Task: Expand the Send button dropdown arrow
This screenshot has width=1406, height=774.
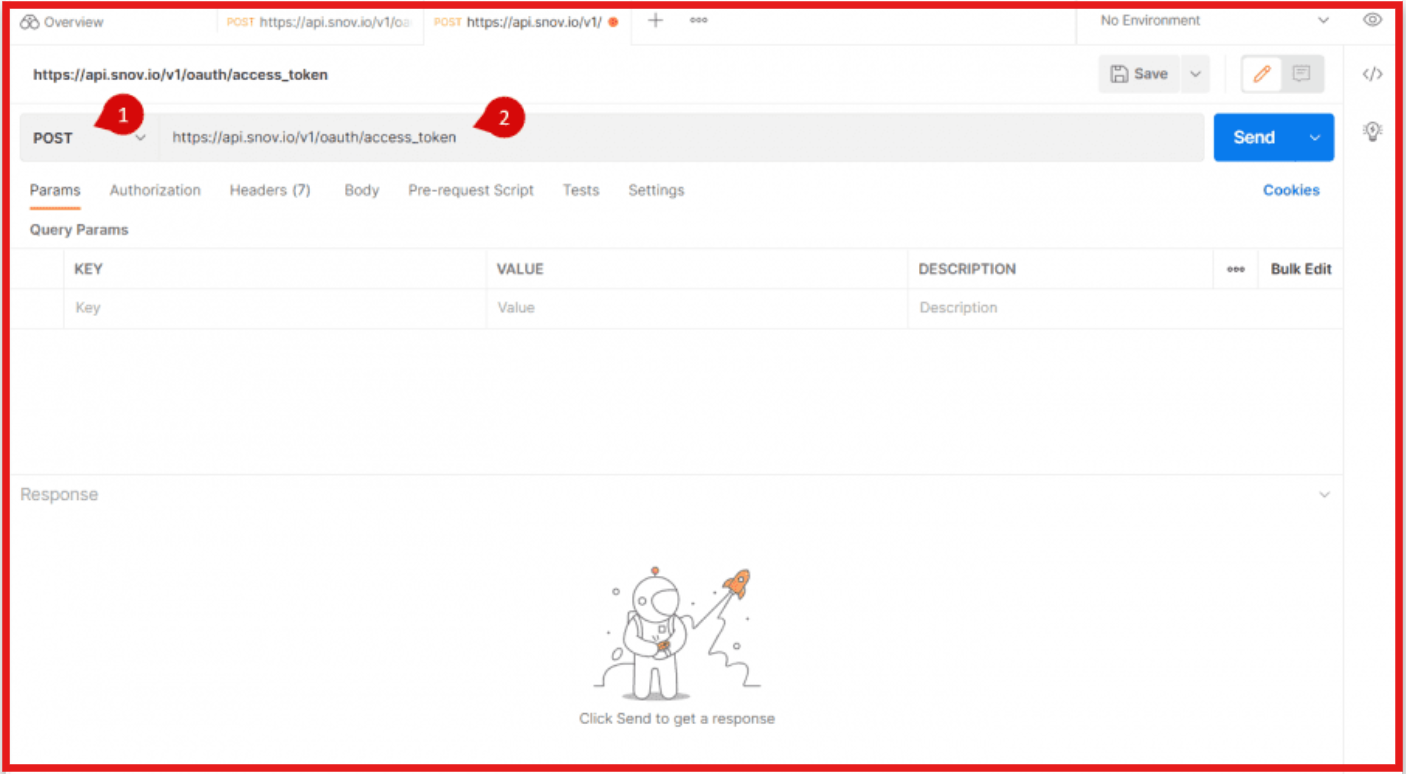Action: click(1315, 138)
